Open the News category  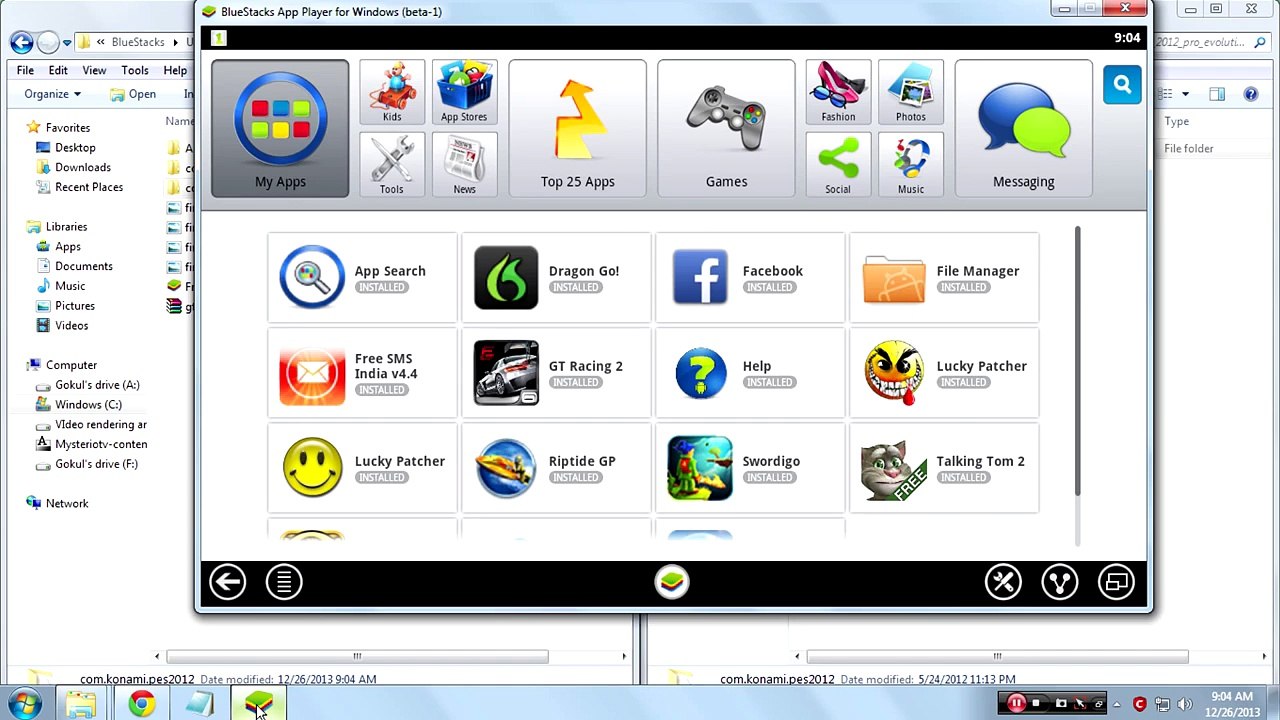(x=464, y=164)
